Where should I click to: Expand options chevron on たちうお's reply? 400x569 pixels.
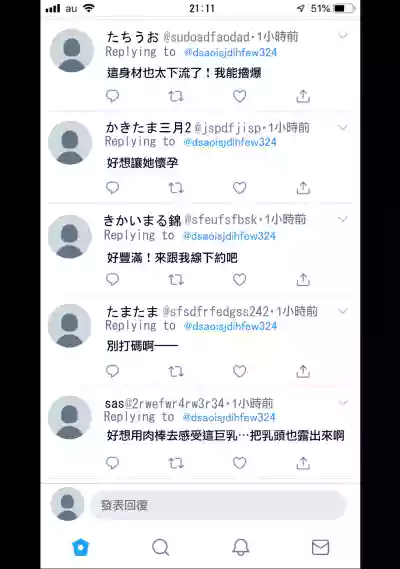(x=343, y=35)
